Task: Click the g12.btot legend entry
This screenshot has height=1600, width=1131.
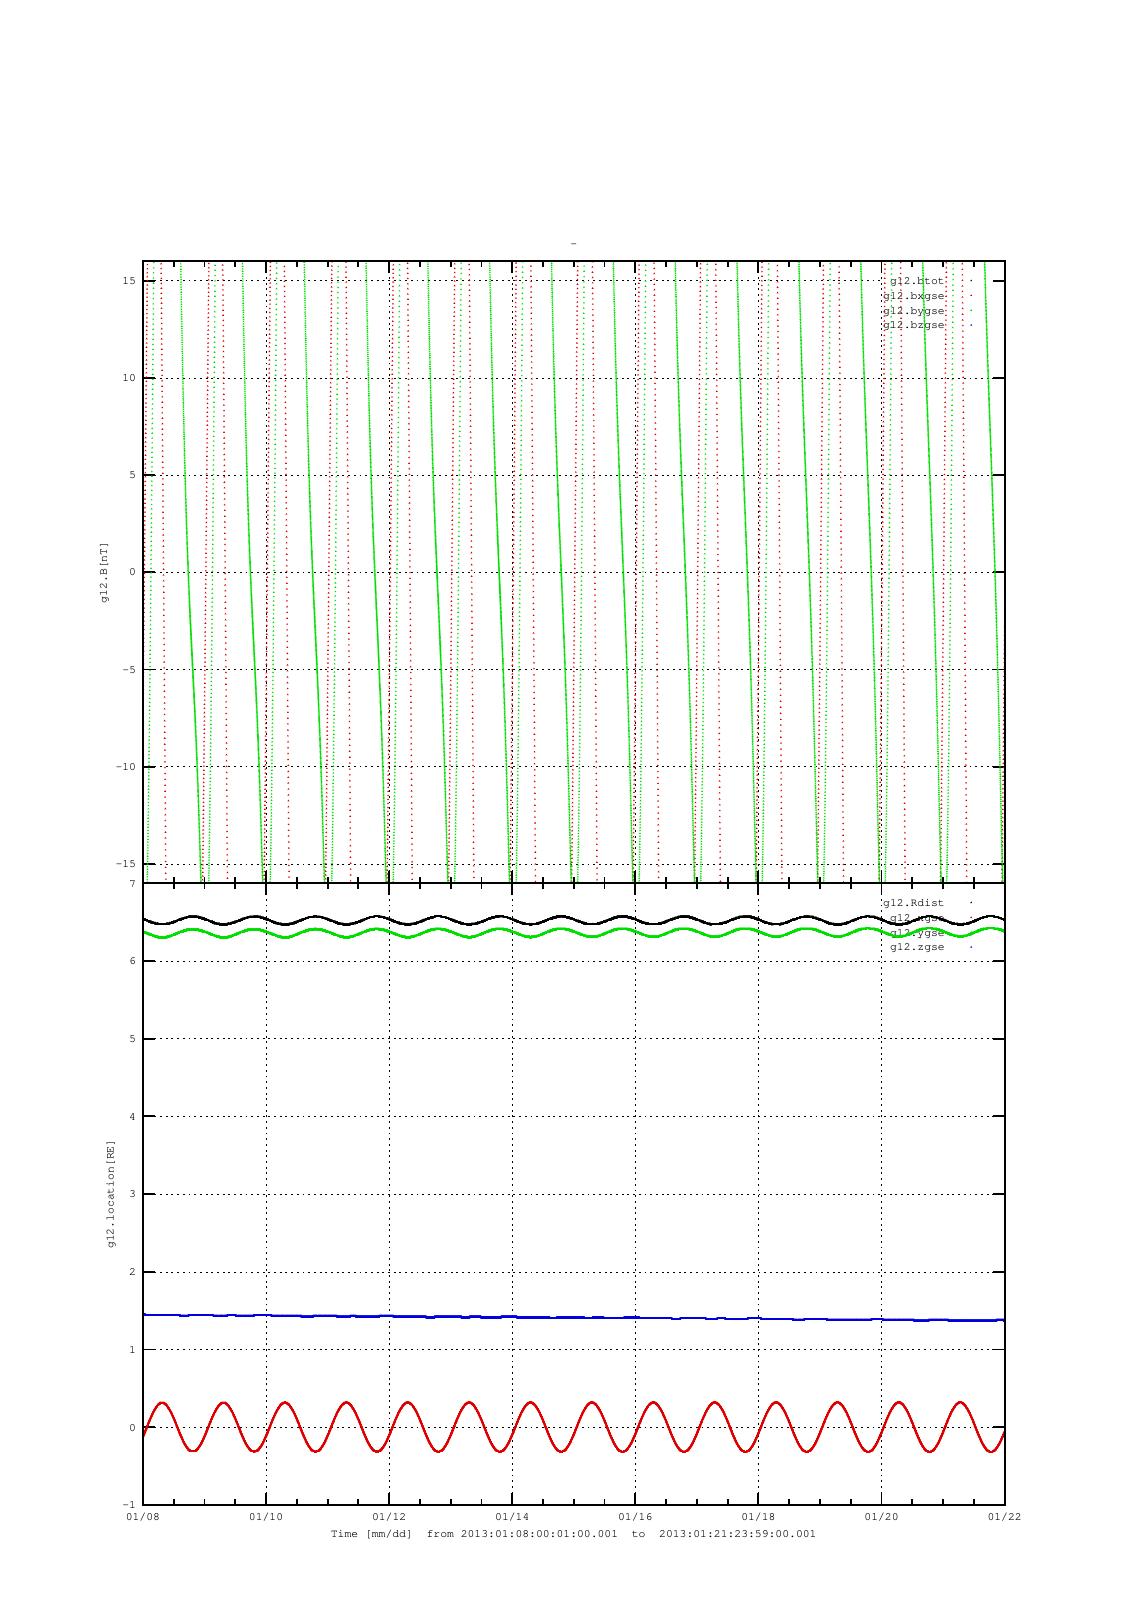Action: (x=917, y=281)
